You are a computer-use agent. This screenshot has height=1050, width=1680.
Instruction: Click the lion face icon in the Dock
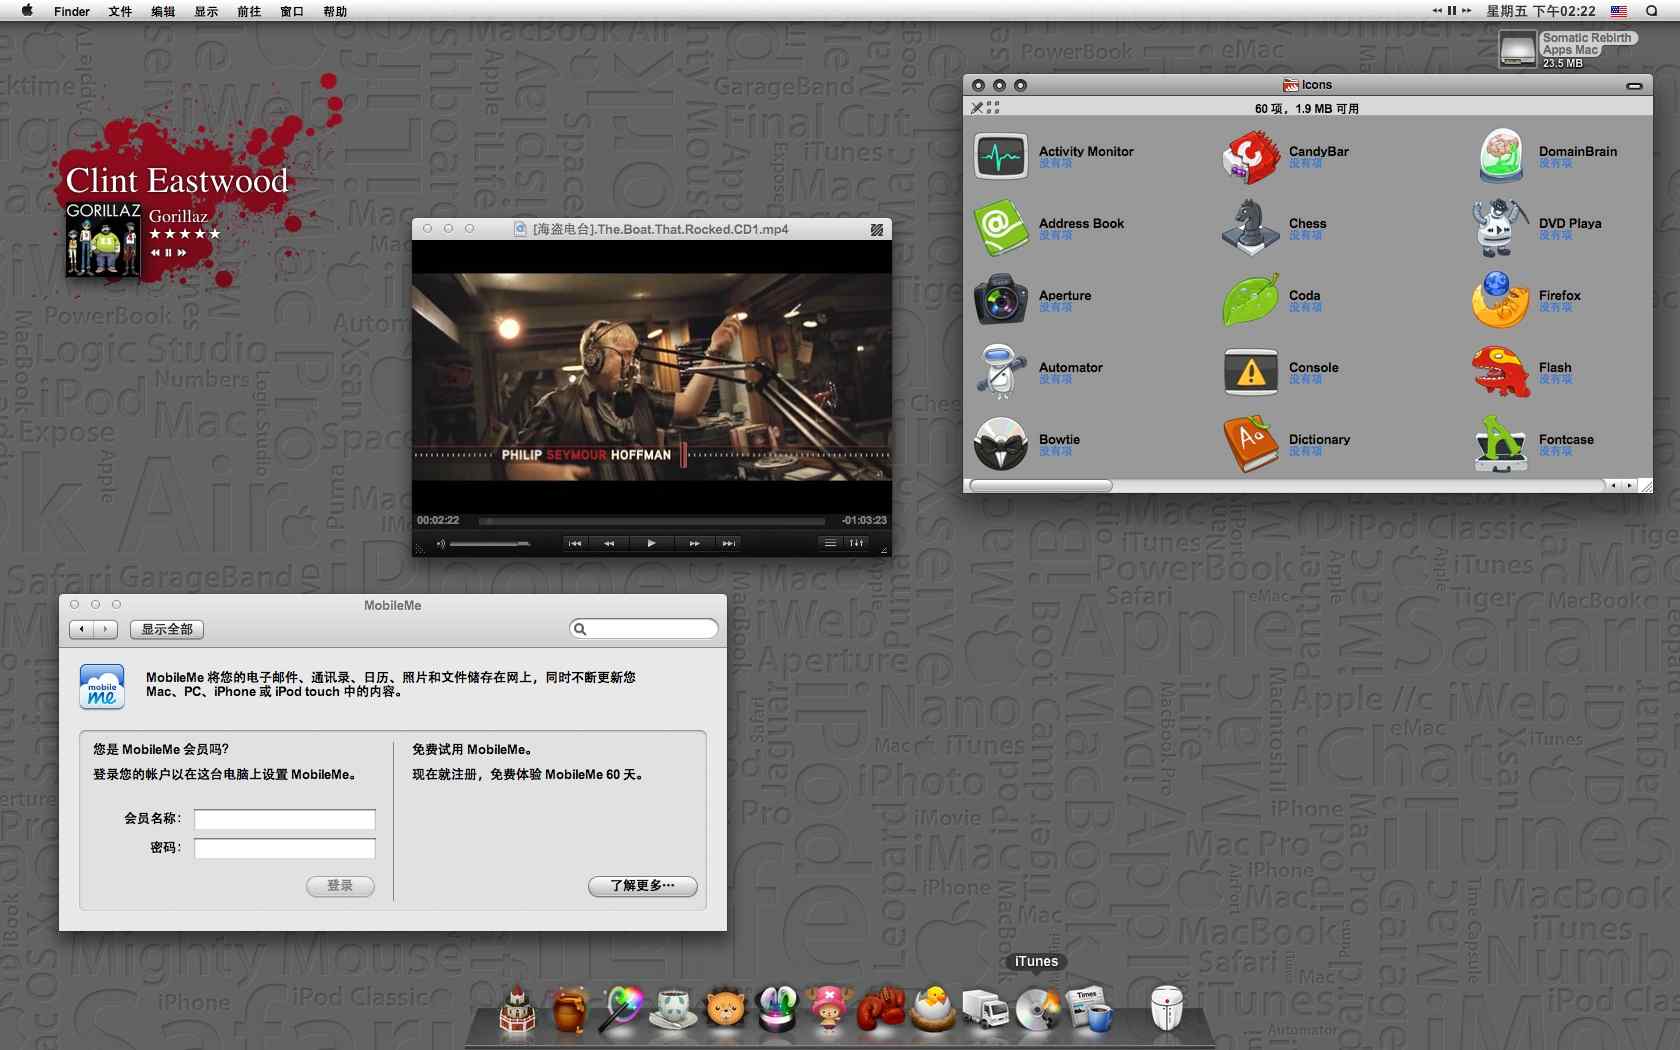tap(725, 1008)
